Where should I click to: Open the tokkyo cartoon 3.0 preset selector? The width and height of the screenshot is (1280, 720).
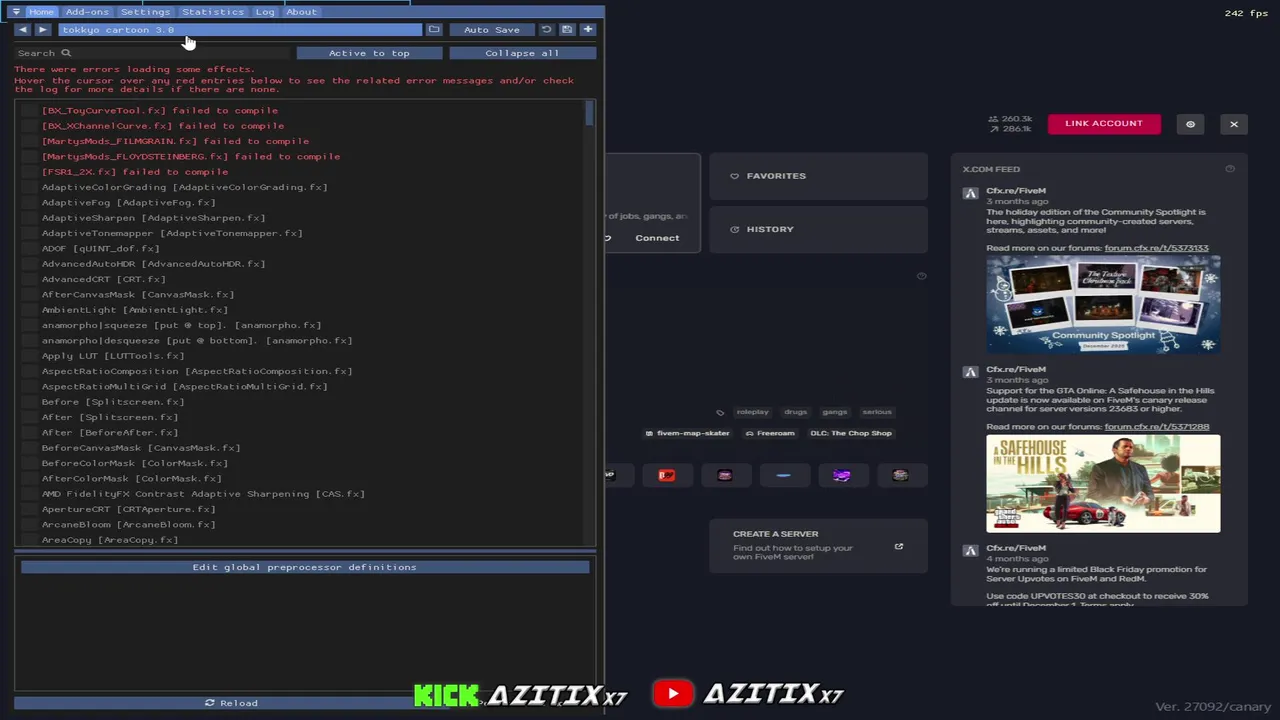pos(238,30)
